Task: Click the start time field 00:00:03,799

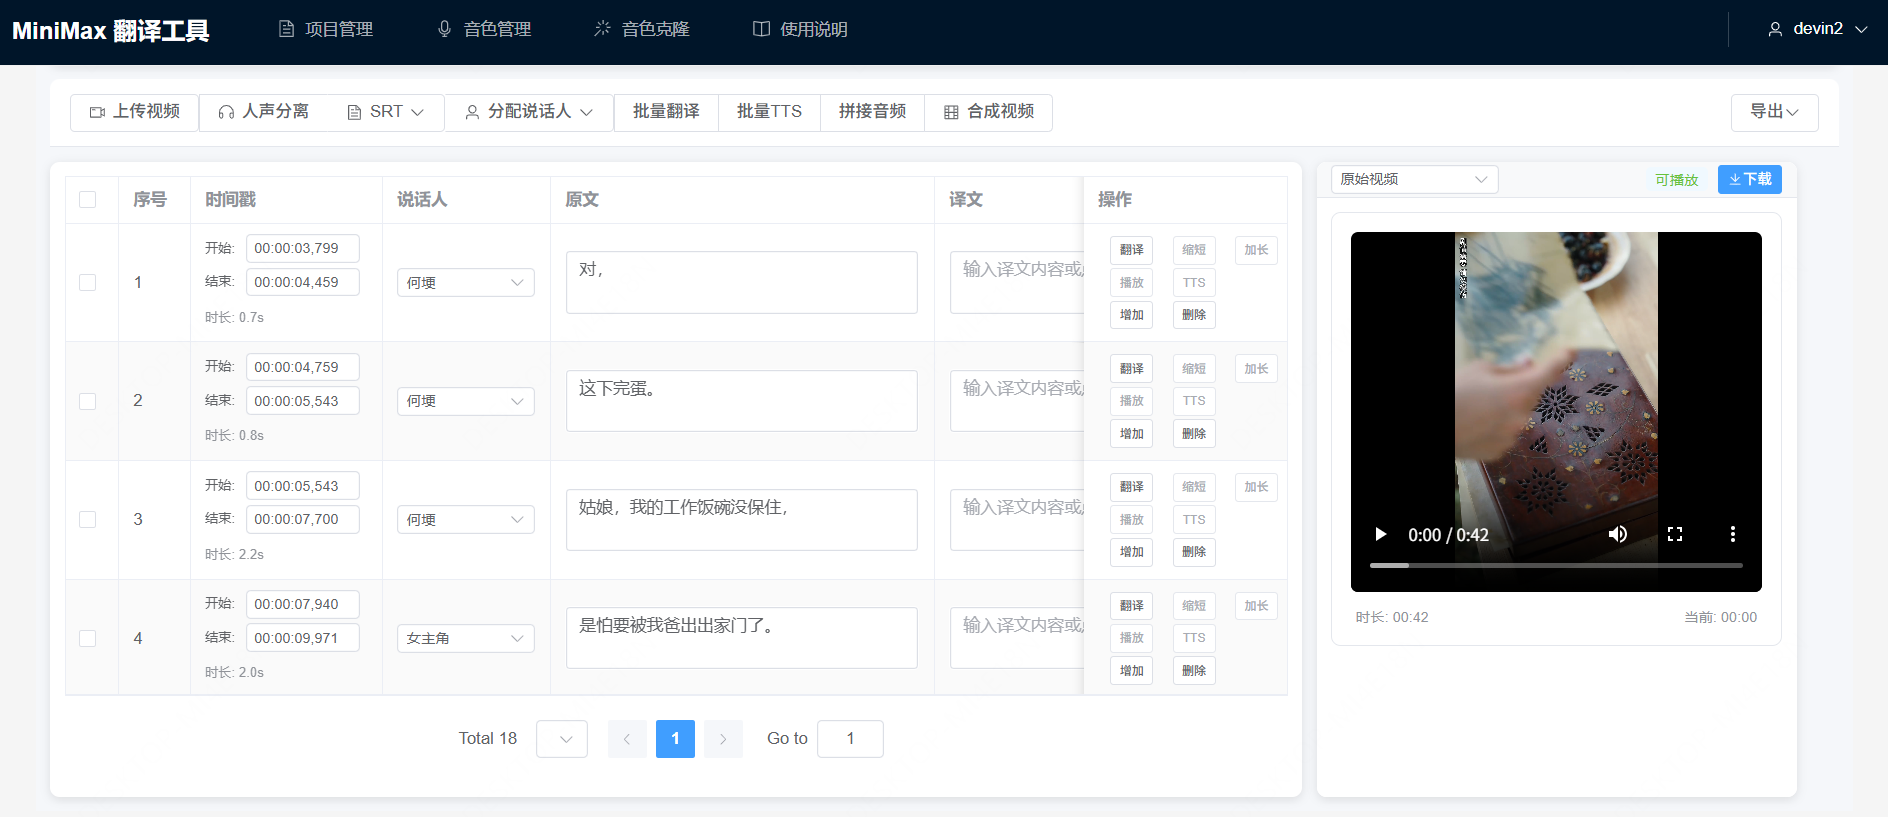Action: point(302,248)
